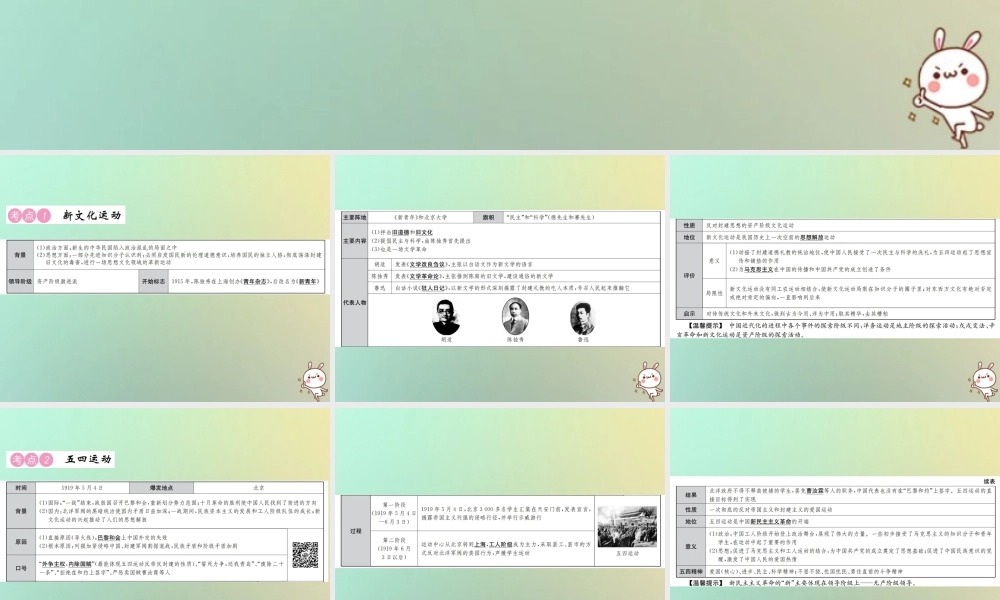
Task: Select the portrait photo of 鲁迅
Action: tap(582, 318)
